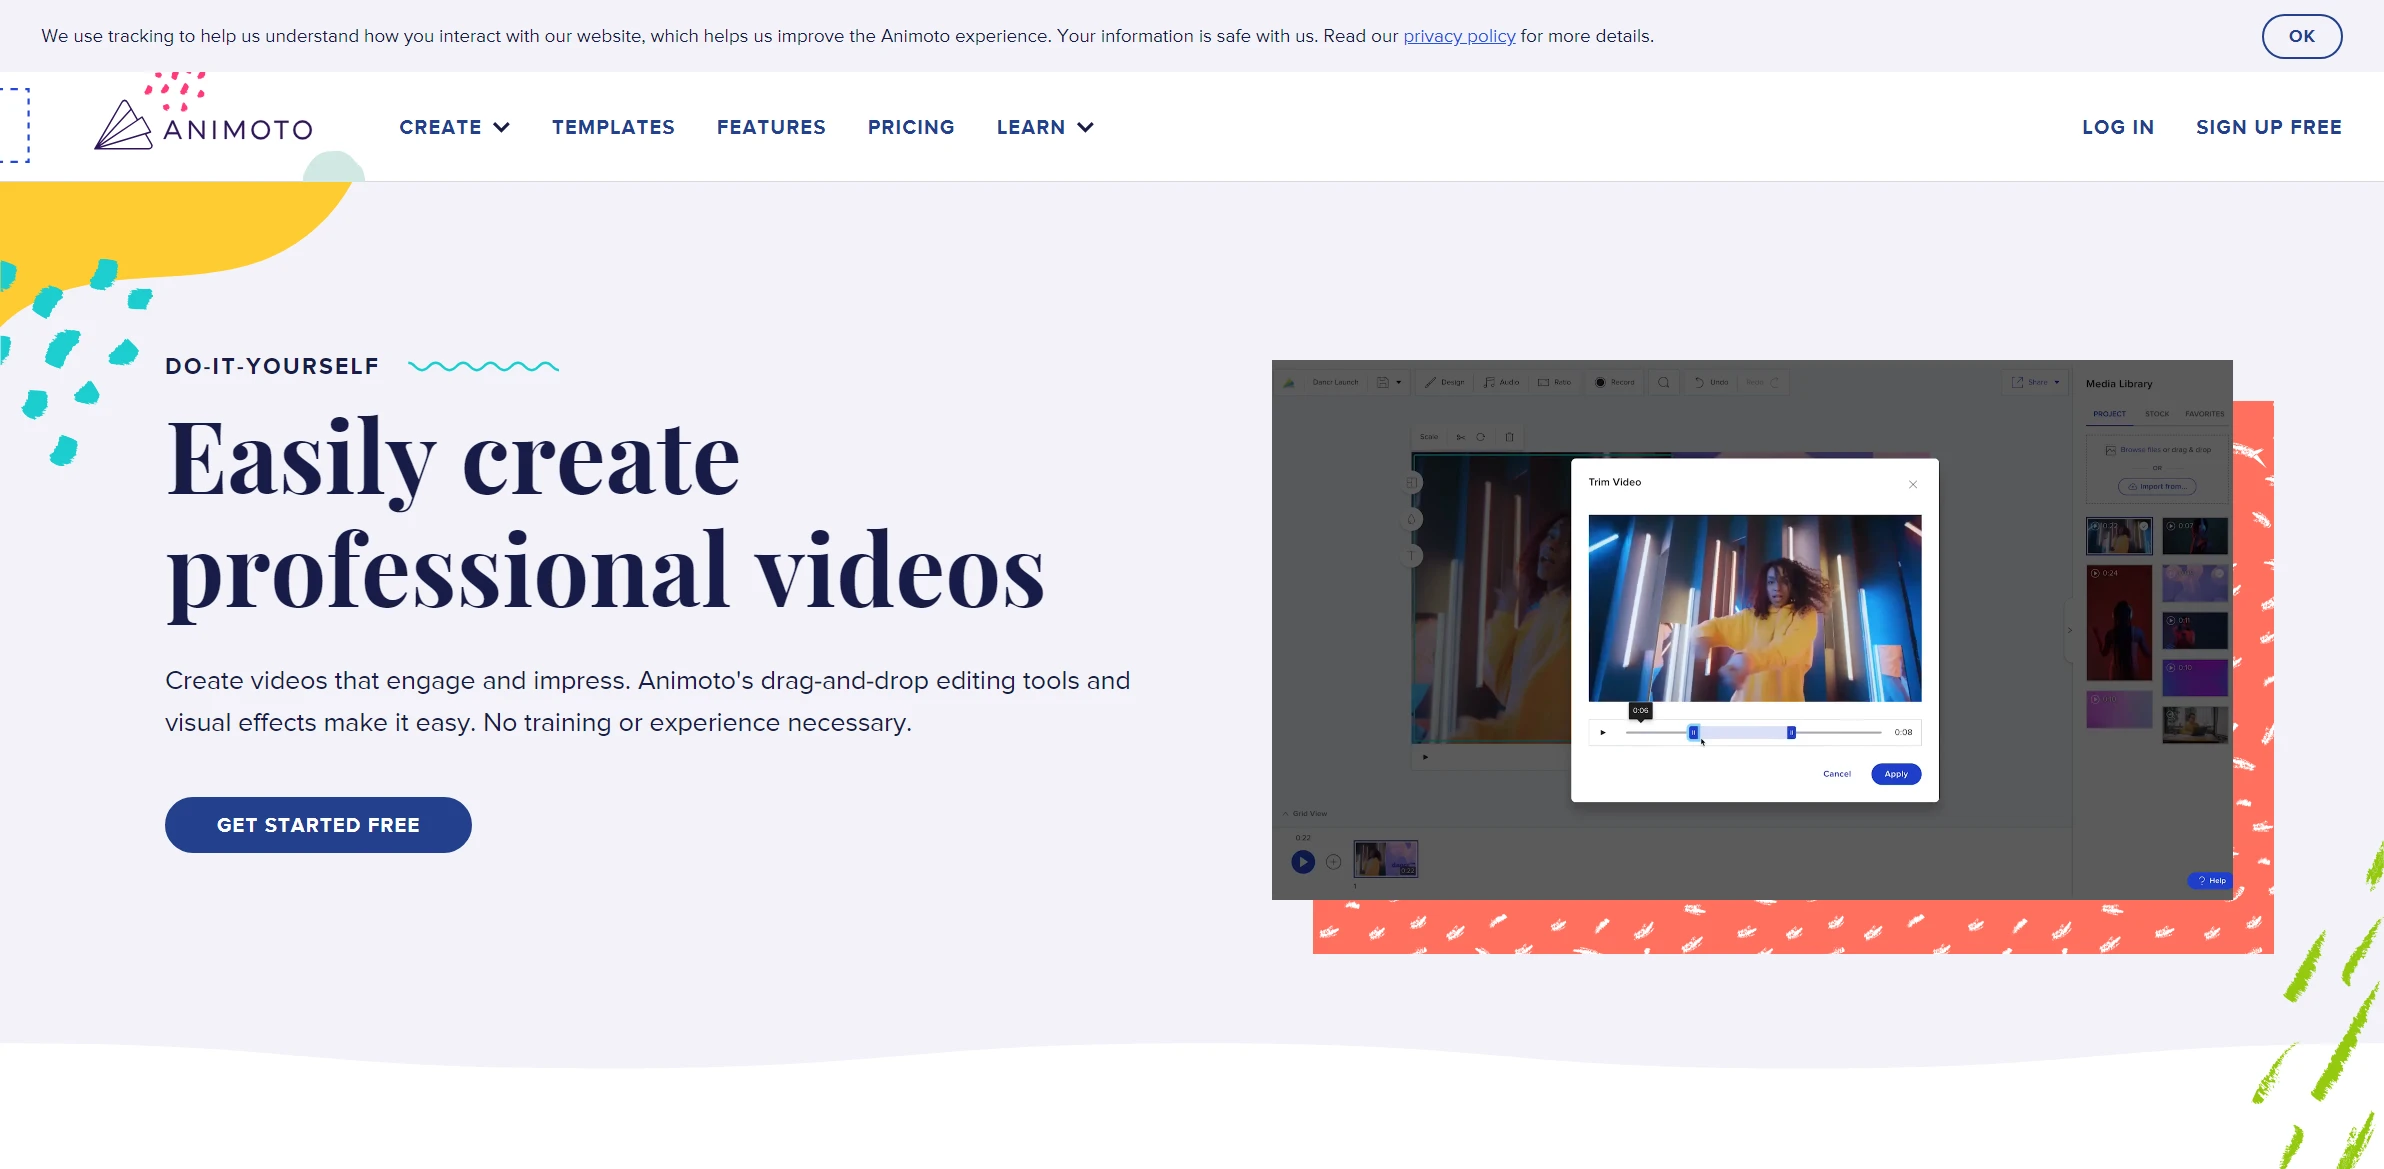Select the 0:22 media library thumbnail
The image size is (2384, 1169).
click(x=2119, y=536)
